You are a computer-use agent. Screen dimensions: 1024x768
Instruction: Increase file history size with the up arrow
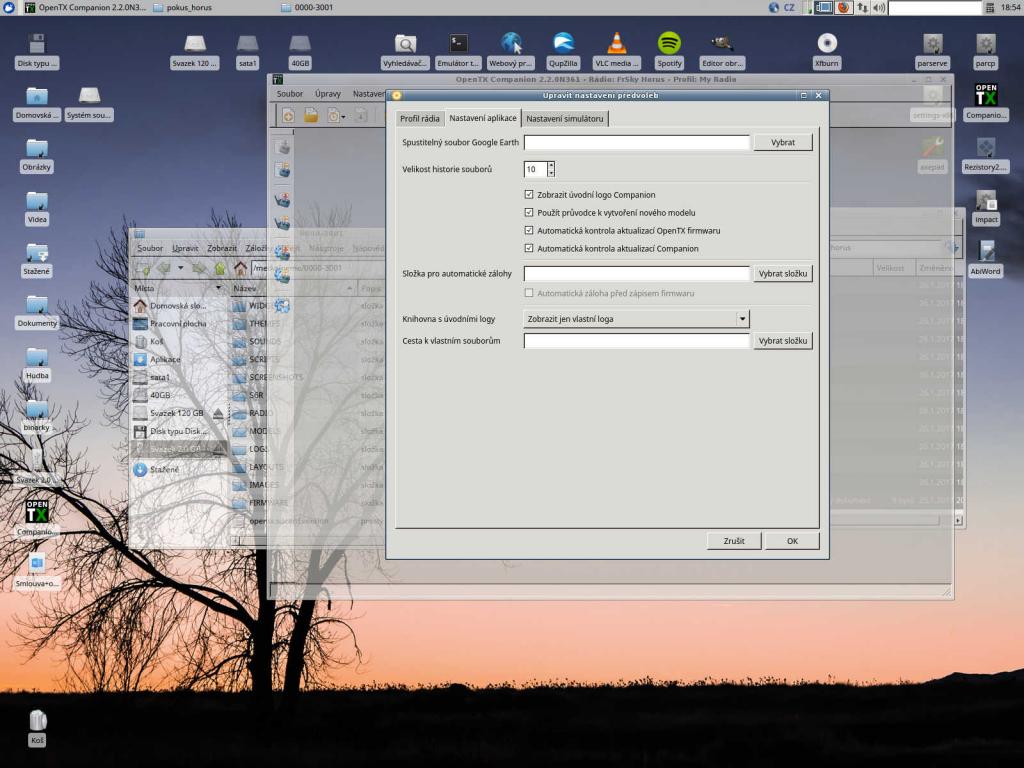[x=551, y=165]
